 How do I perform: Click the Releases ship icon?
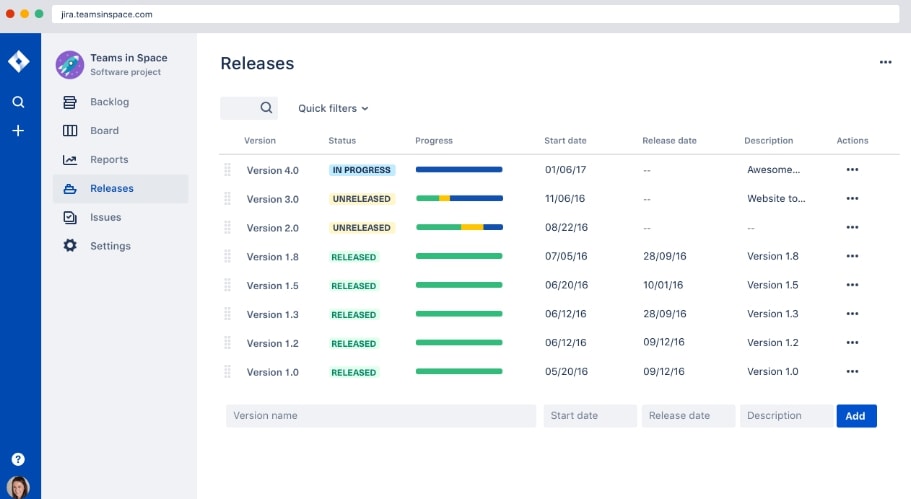coord(70,189)
